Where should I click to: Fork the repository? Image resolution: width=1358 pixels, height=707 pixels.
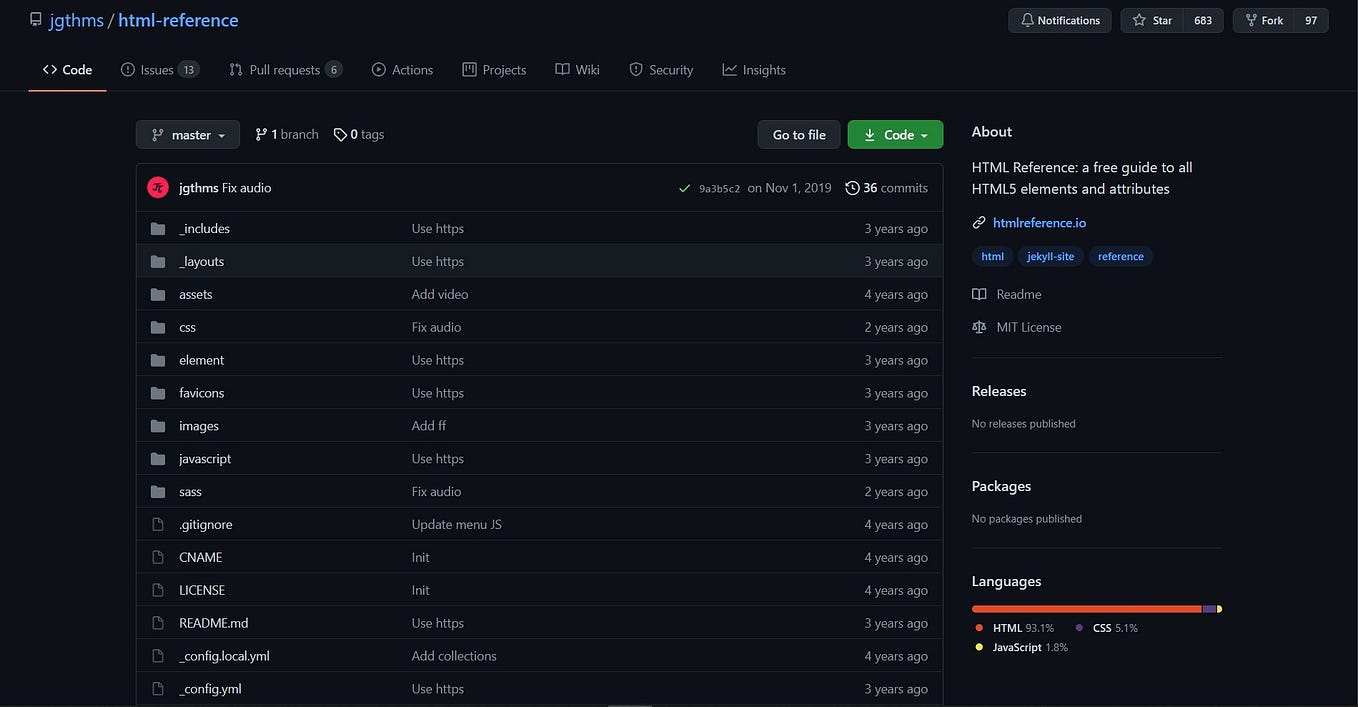[x=1262, y=20]
